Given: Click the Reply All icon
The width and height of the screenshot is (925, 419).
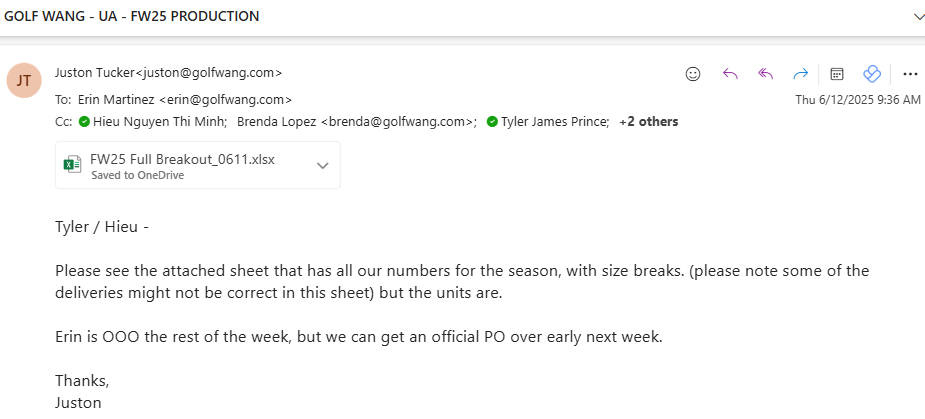Looking at the screenshot, I should 766,73.
